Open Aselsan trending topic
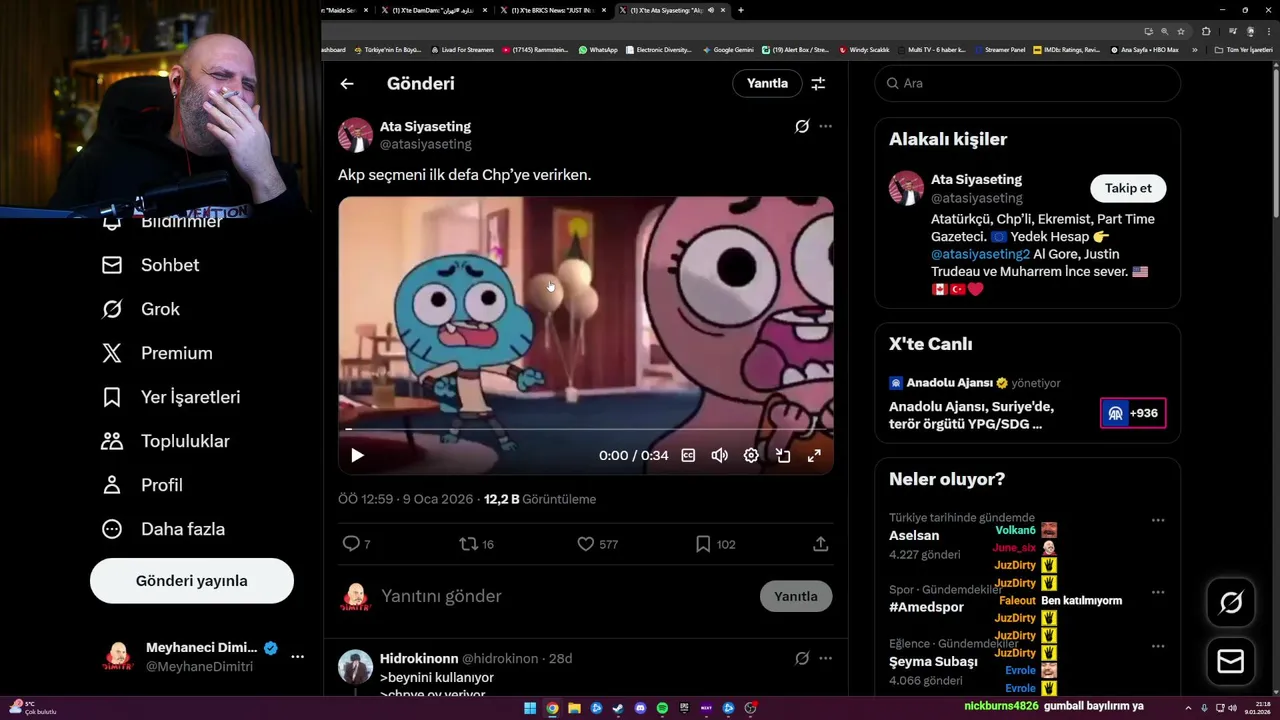Viewport: 1280px width, 720px height. [914, 536]
